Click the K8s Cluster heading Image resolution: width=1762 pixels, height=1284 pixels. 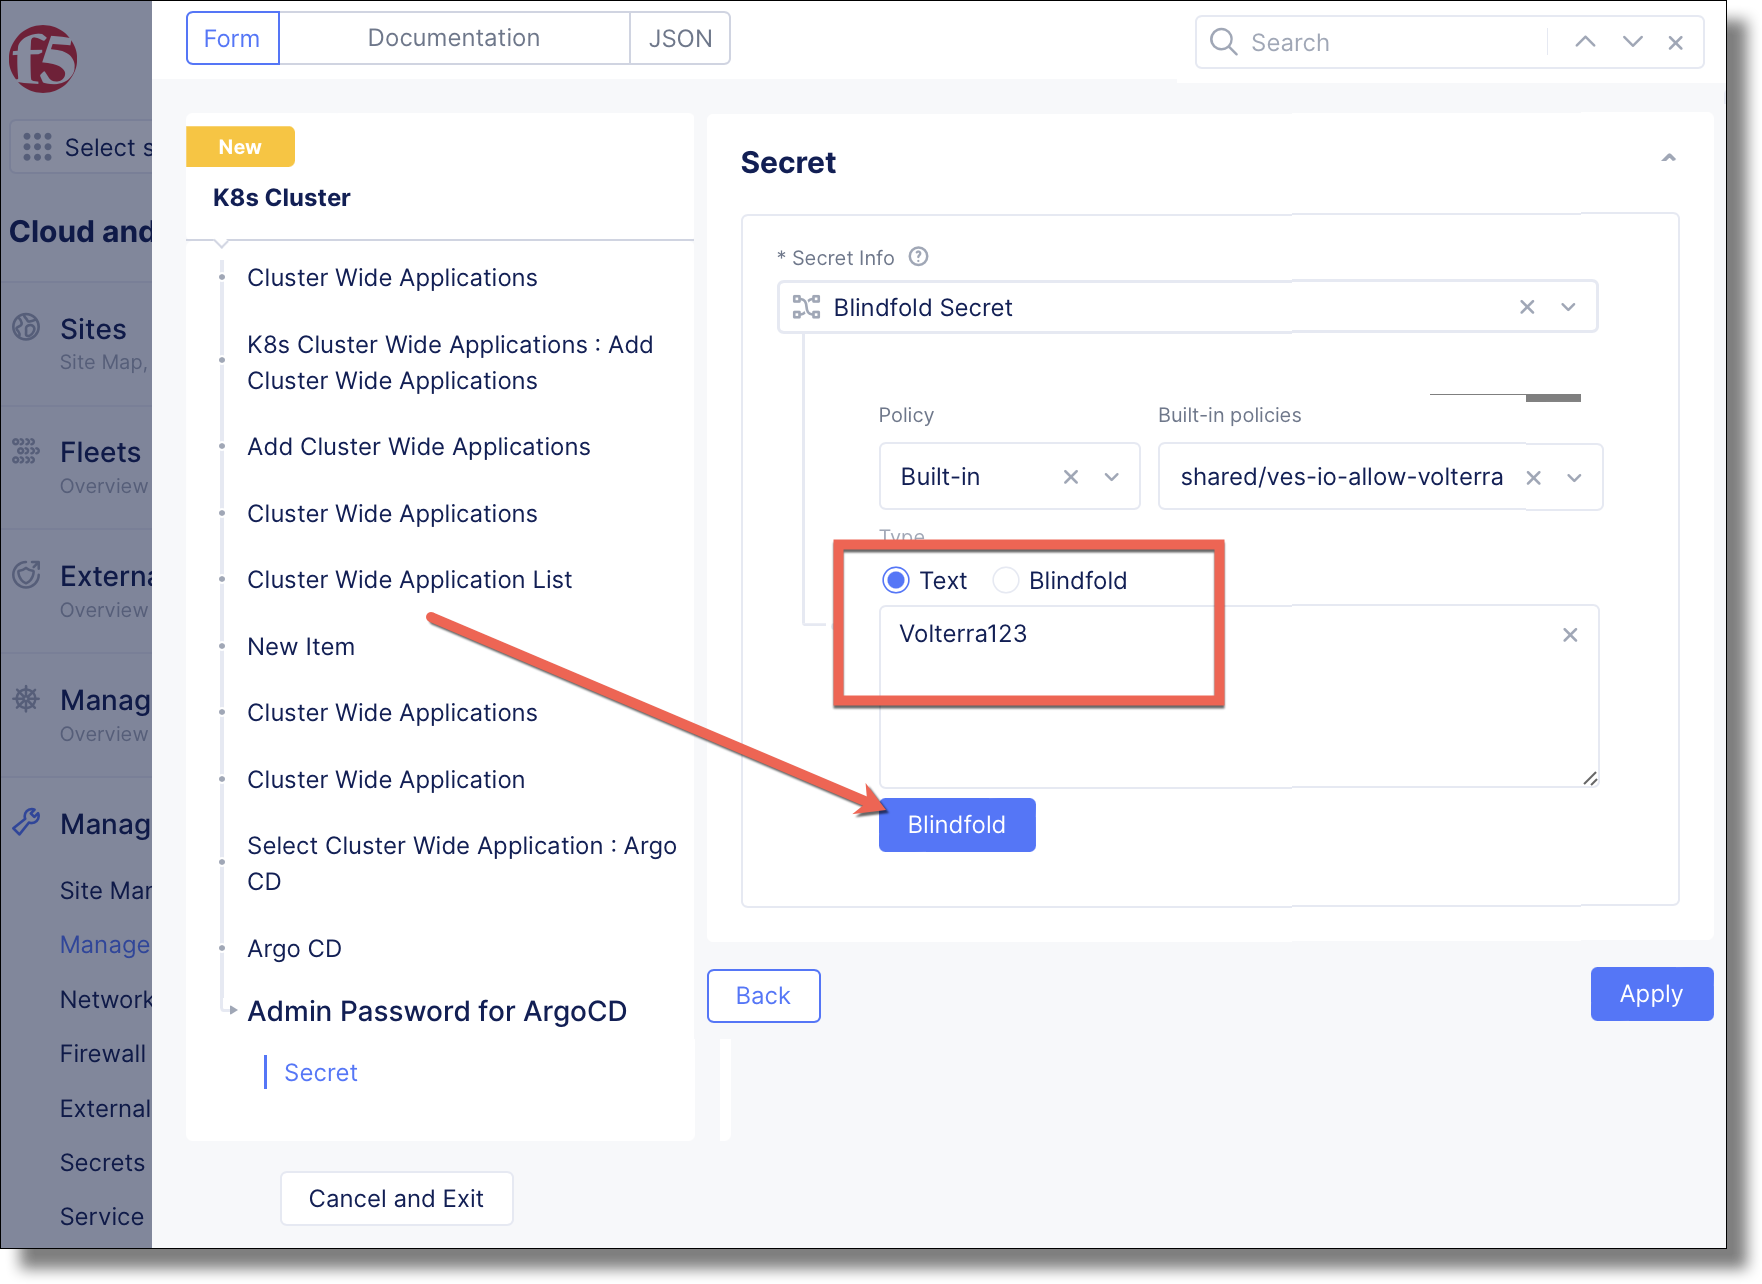[282, 197]
